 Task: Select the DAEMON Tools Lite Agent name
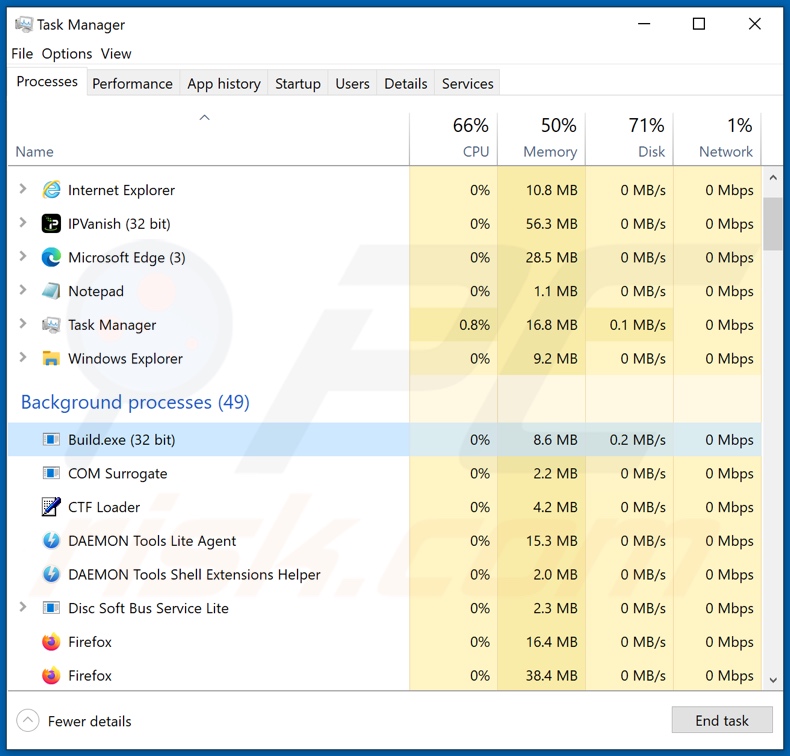point(152,541)
